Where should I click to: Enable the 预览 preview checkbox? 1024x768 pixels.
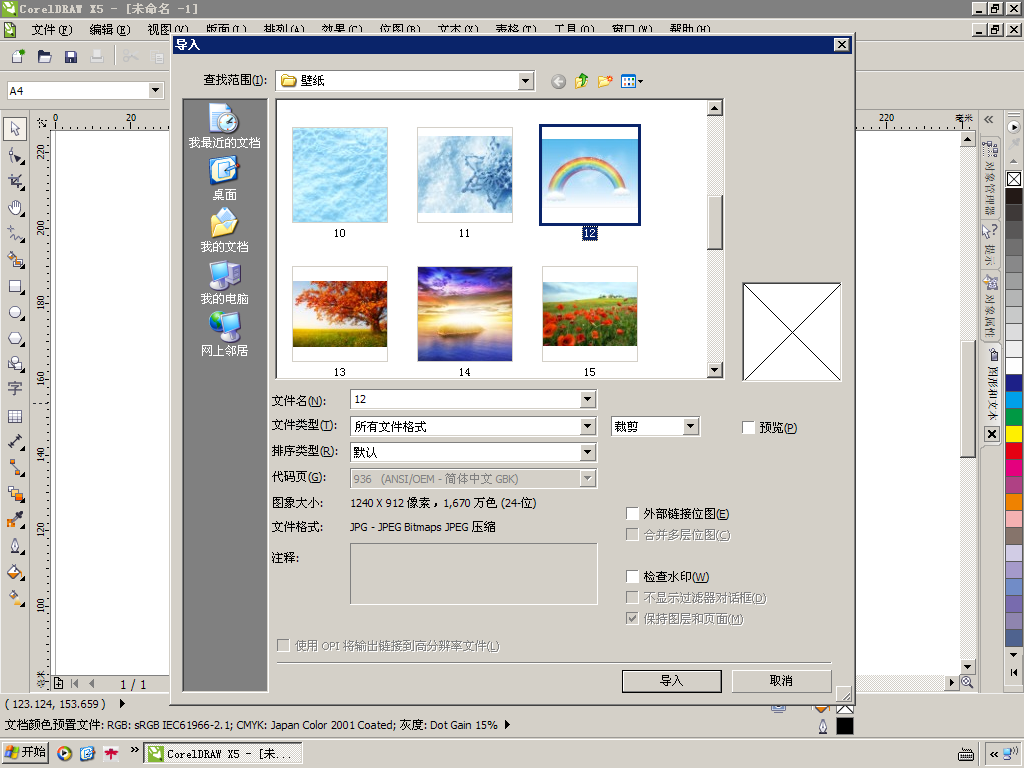tap(748, 428)
